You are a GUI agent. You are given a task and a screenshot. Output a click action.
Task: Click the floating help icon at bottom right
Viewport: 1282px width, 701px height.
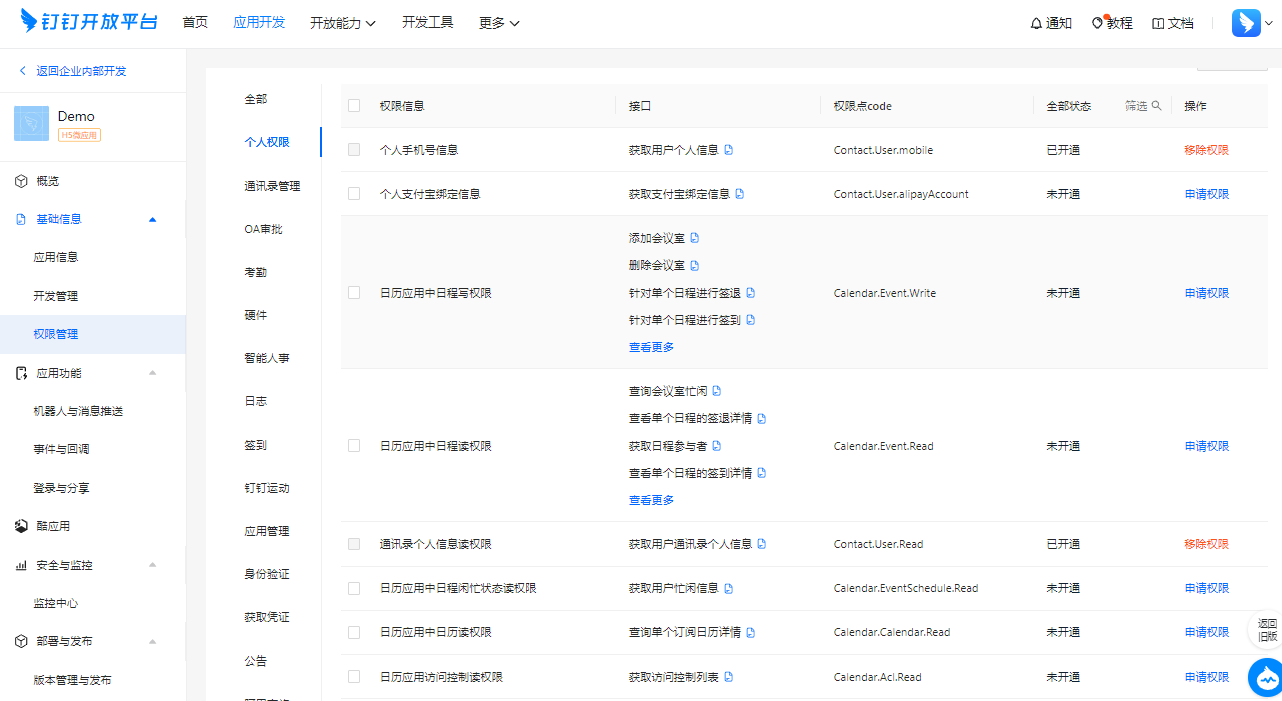1264,677
